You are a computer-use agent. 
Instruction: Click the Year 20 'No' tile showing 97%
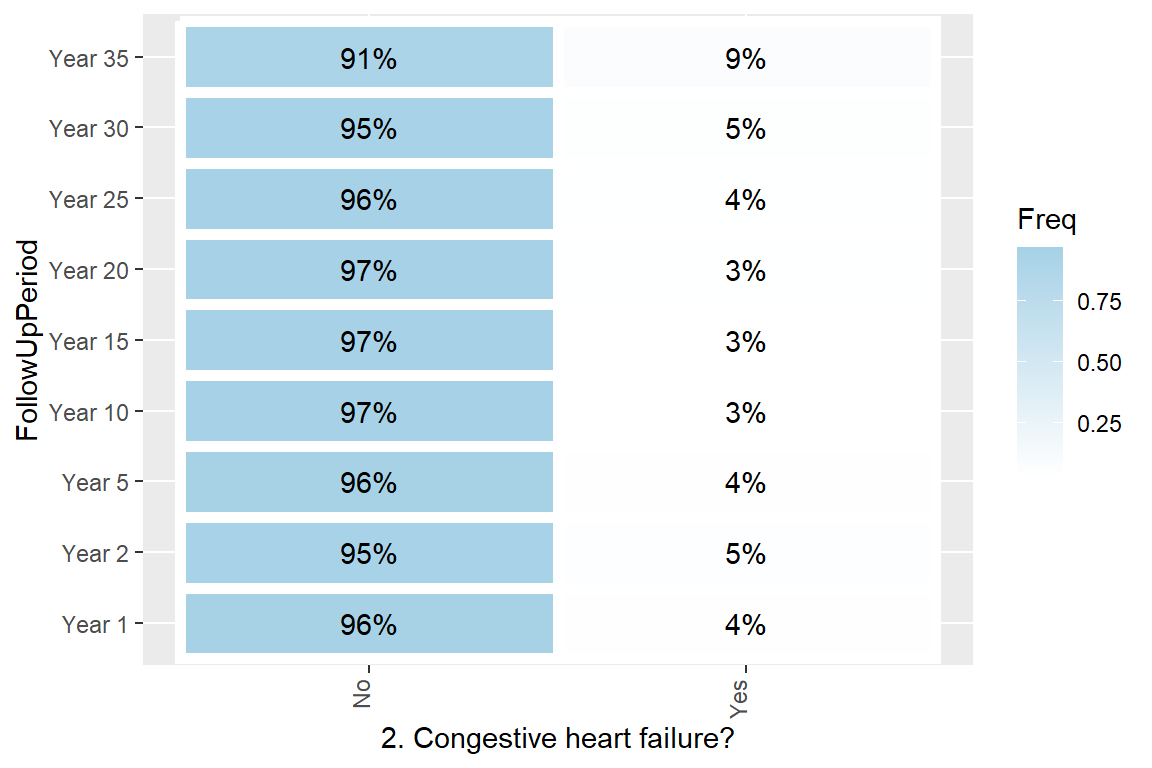tap(369, 270)
